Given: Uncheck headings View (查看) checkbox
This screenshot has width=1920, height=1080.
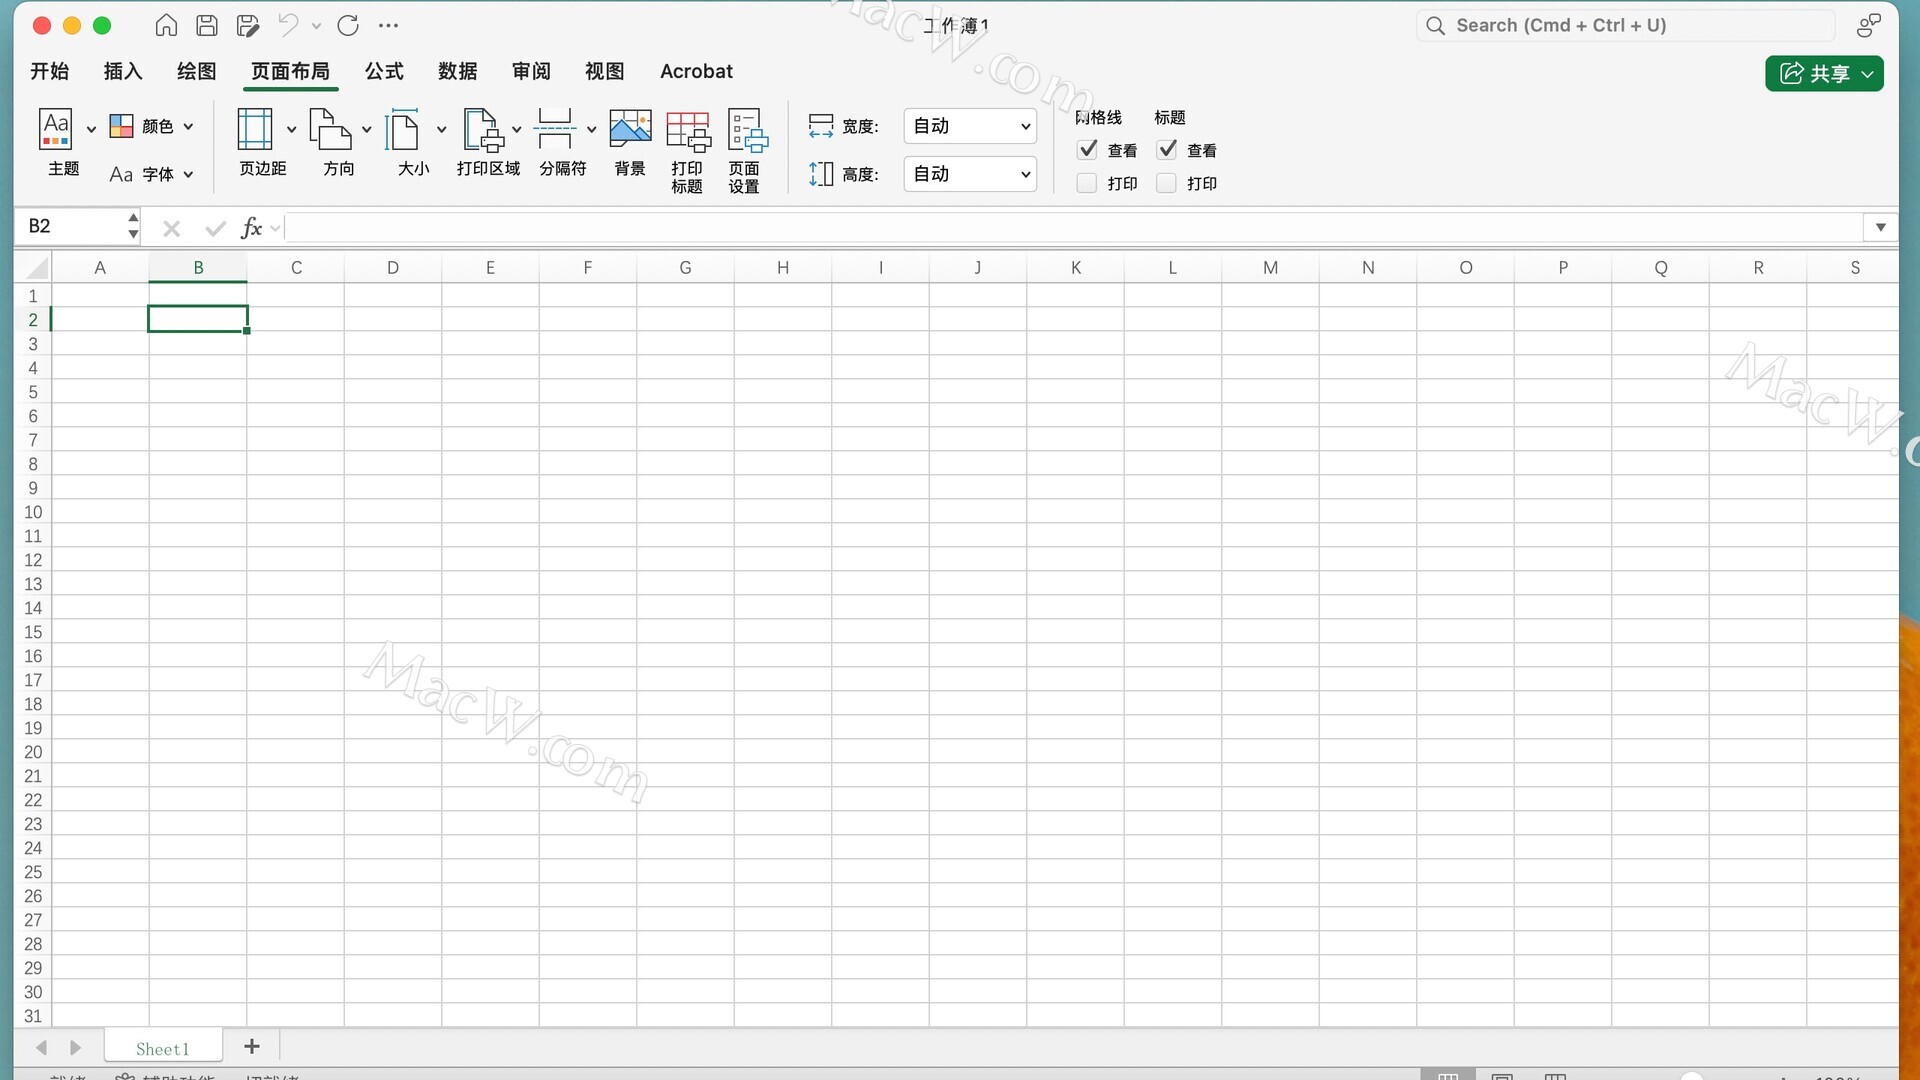Looking at the screenshot, I should (1166, 150).
